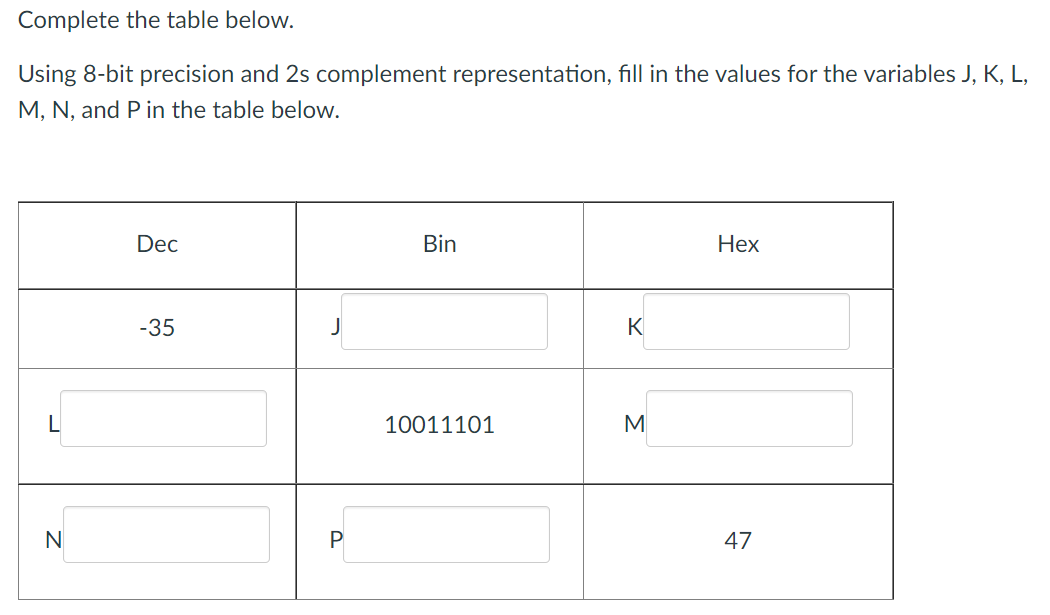Click the input field labeled M
This screenshot has height=615, width=1050.
click(x=750, y=418)
